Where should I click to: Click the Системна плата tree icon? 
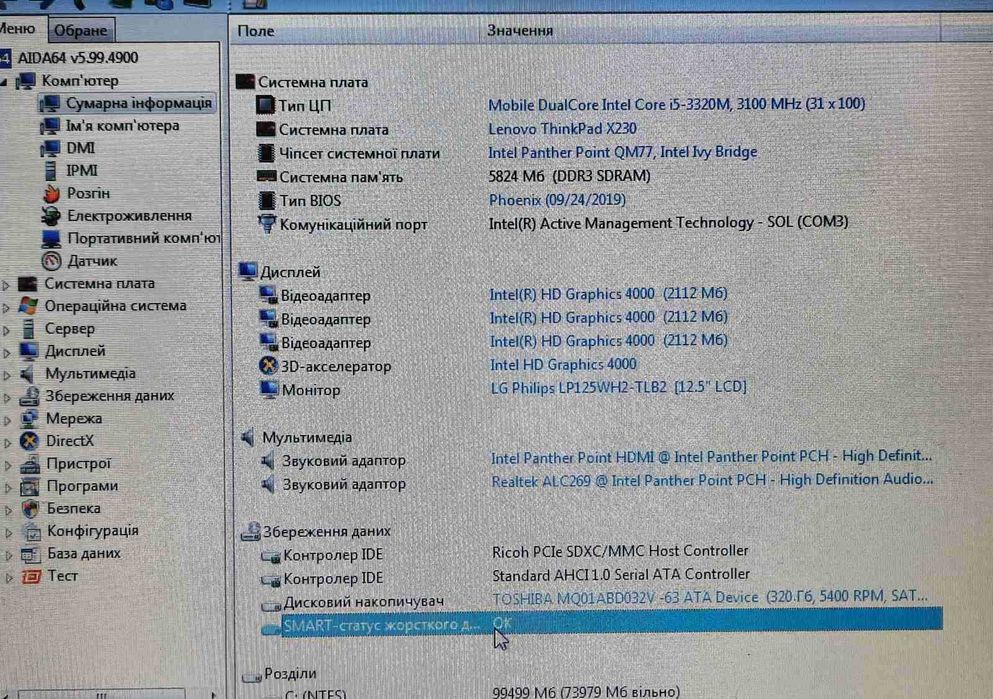click(x=28, y=284)
